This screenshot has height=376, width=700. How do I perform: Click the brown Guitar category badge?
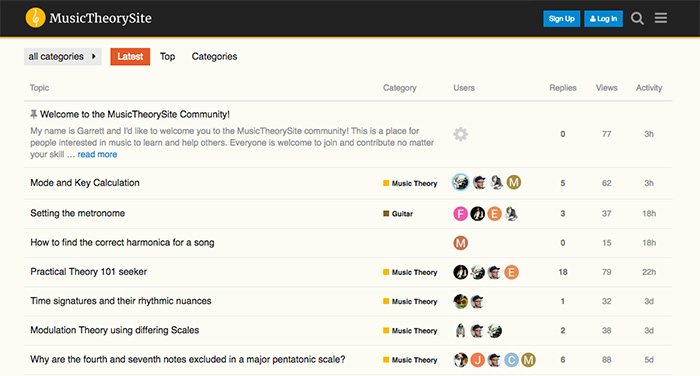pyautogui.click(x=398, y=214)
